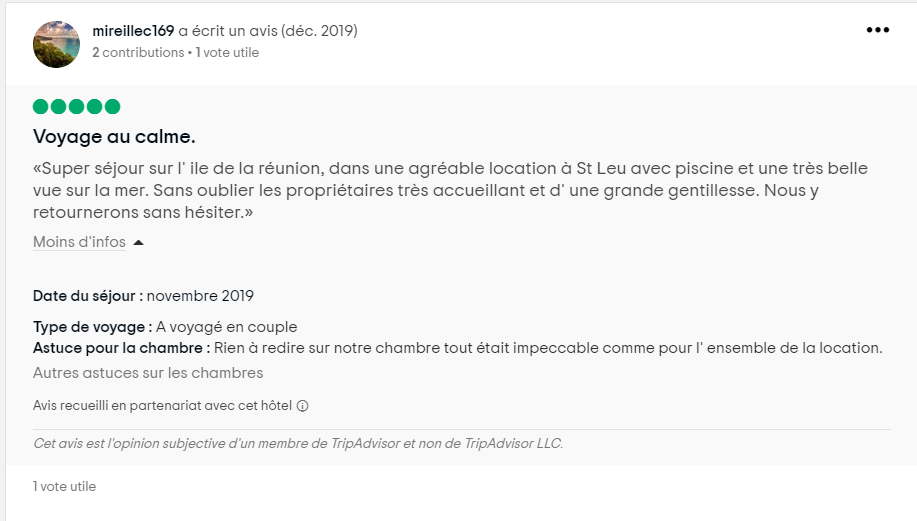Screen dimensions: 917x521
Task: Click "1 vote utile" under the username
Action: point(227,52)
